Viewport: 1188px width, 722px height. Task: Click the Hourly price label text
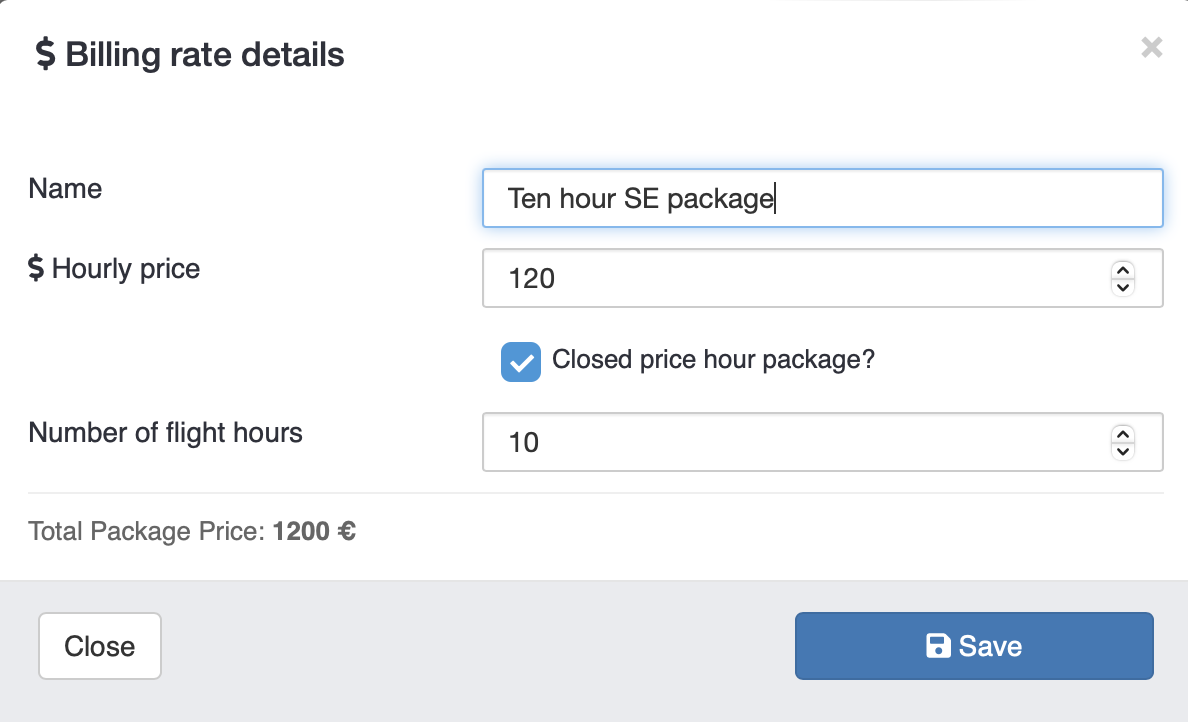(126, 268)
